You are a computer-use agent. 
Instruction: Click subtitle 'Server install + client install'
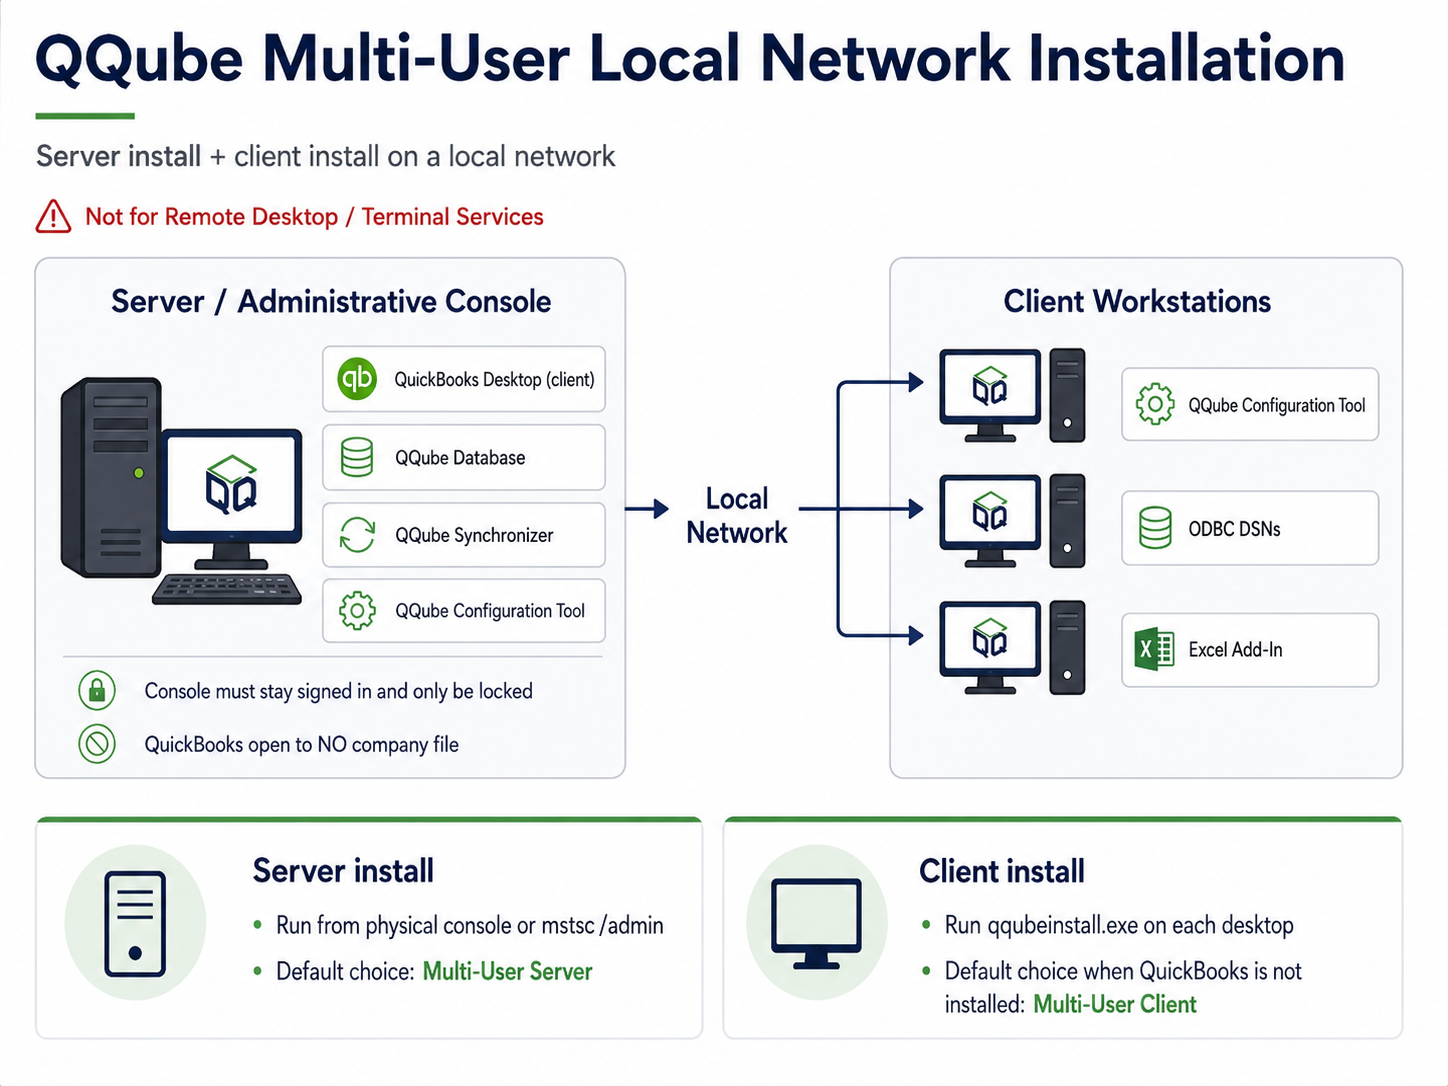325,156
